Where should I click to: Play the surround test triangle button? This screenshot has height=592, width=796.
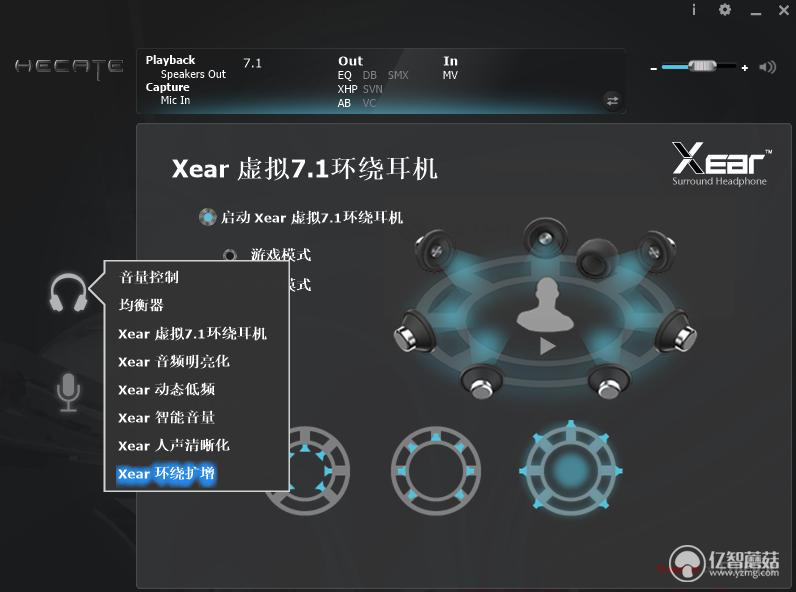[x=547, y=346]
